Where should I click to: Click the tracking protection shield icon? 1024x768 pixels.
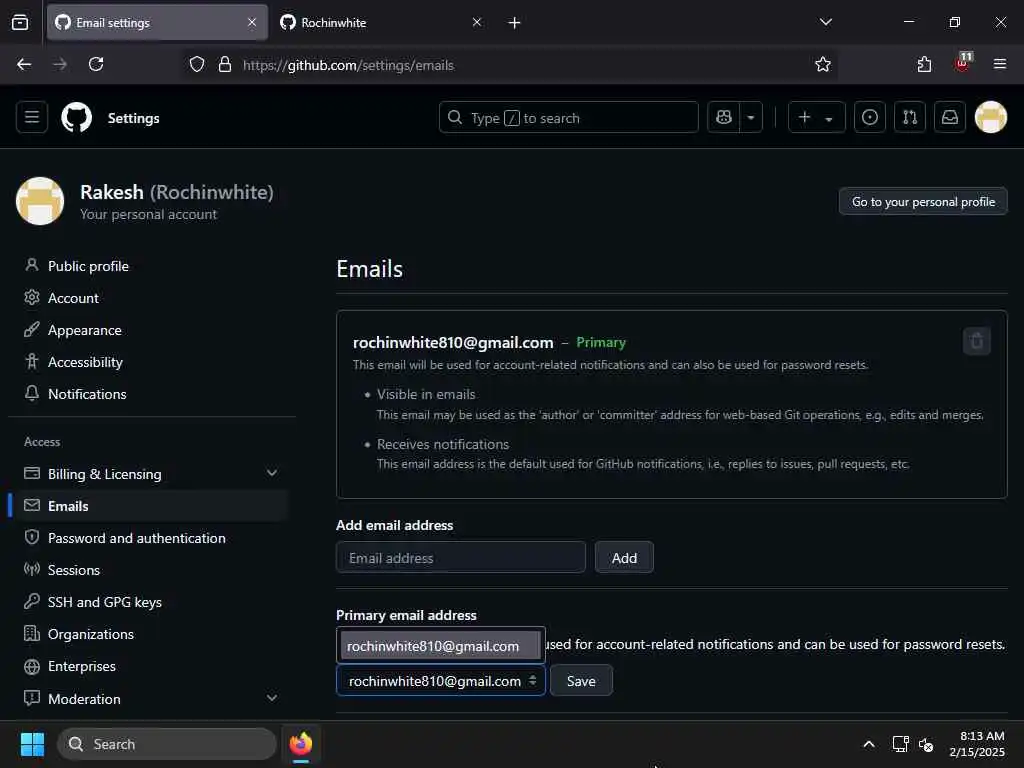click(197, 64)
